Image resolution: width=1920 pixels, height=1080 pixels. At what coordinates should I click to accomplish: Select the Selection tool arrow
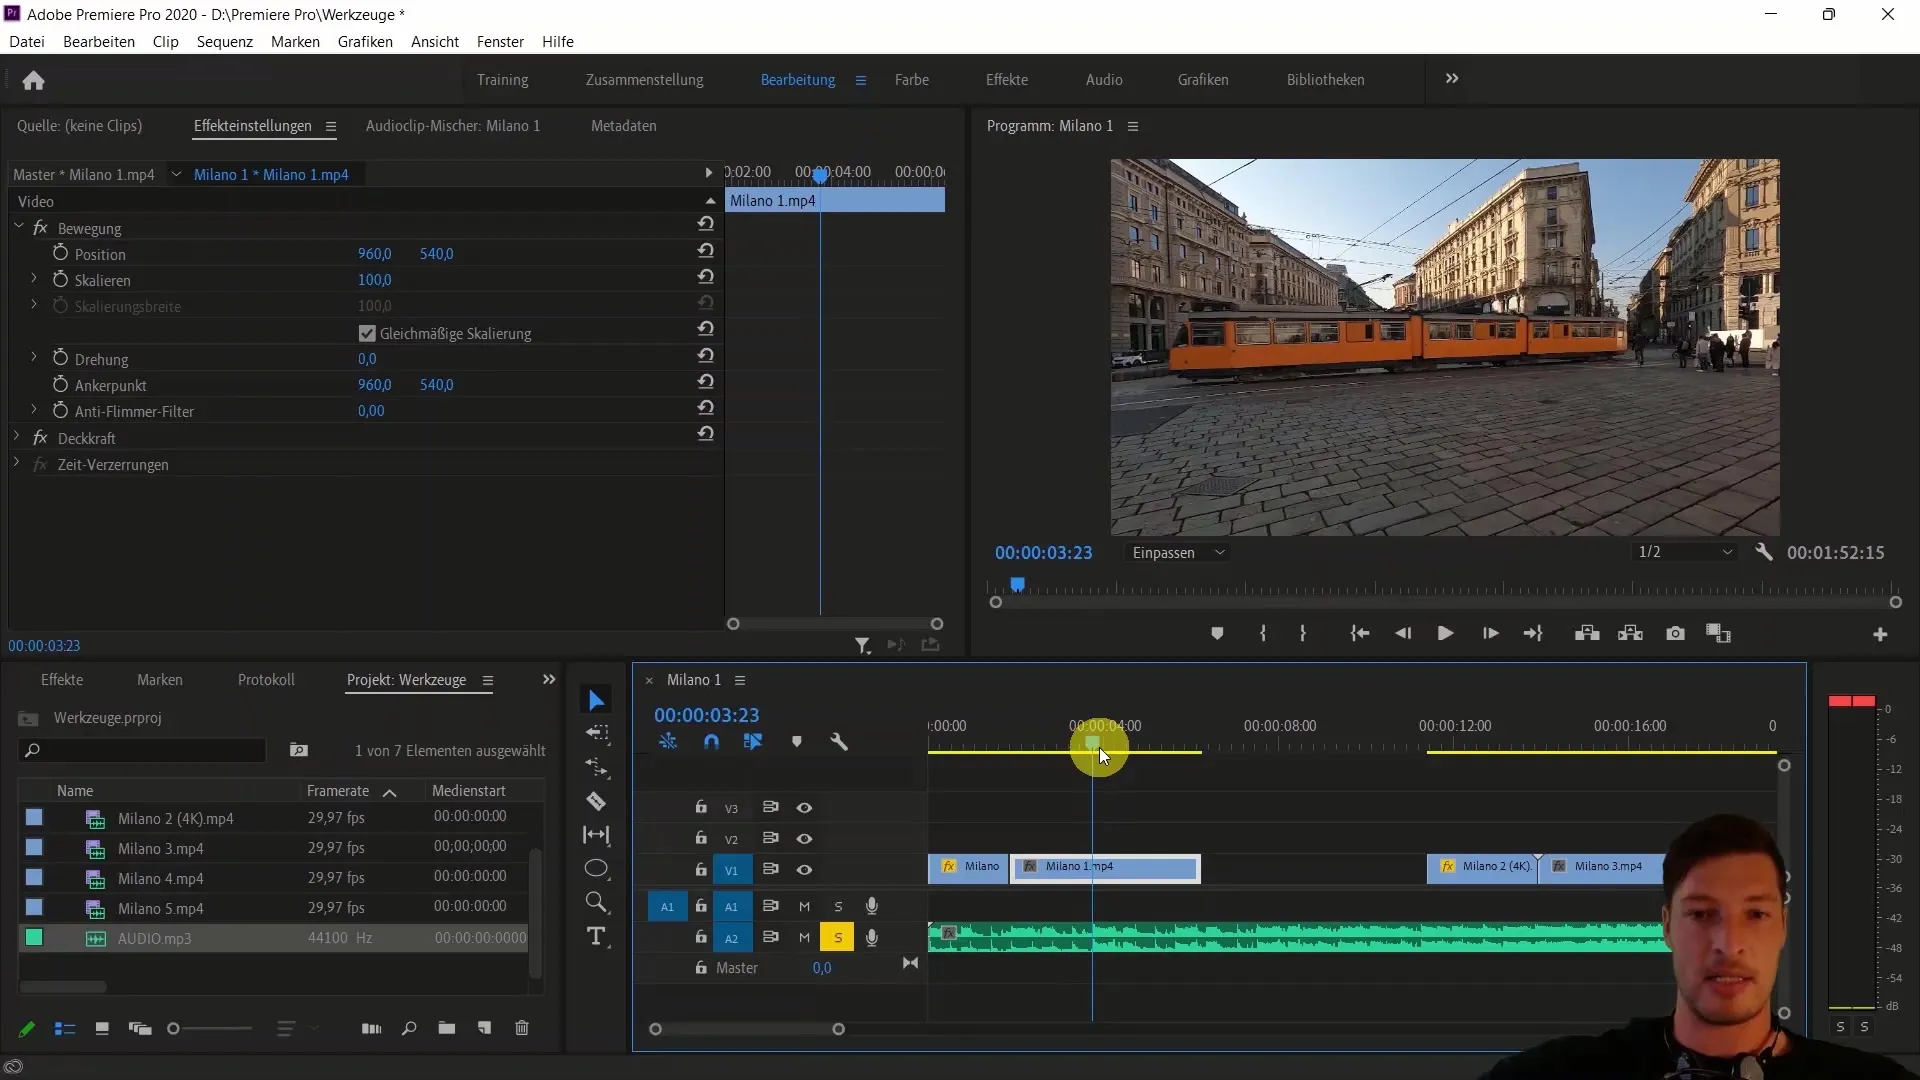pyautogui.click(x=596, y=700)
